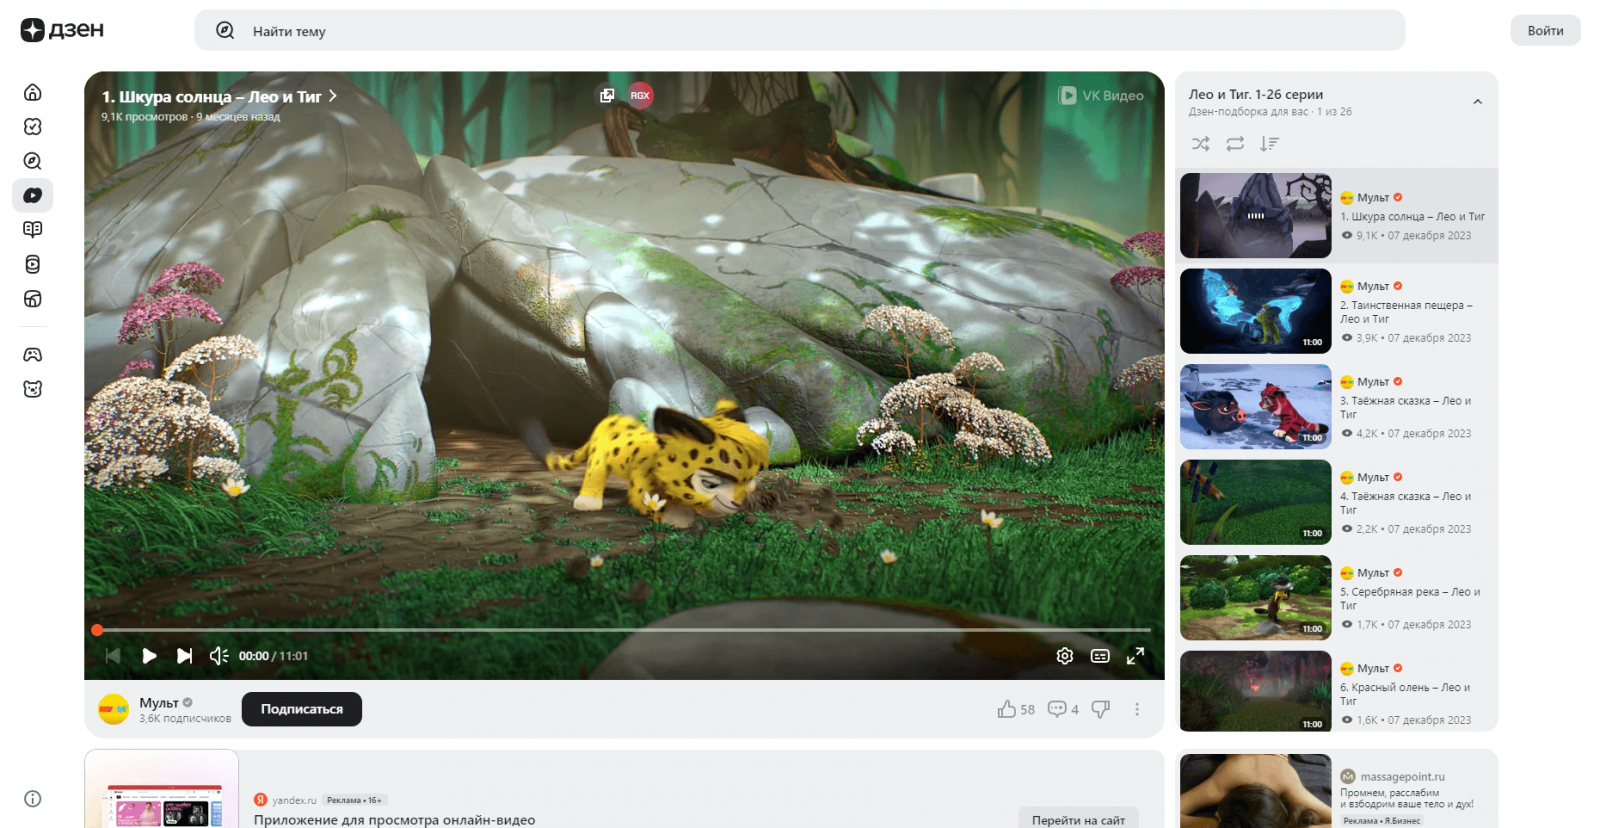Open the VK Видео link on the player
The image size is (1600, 828).
1101,95
